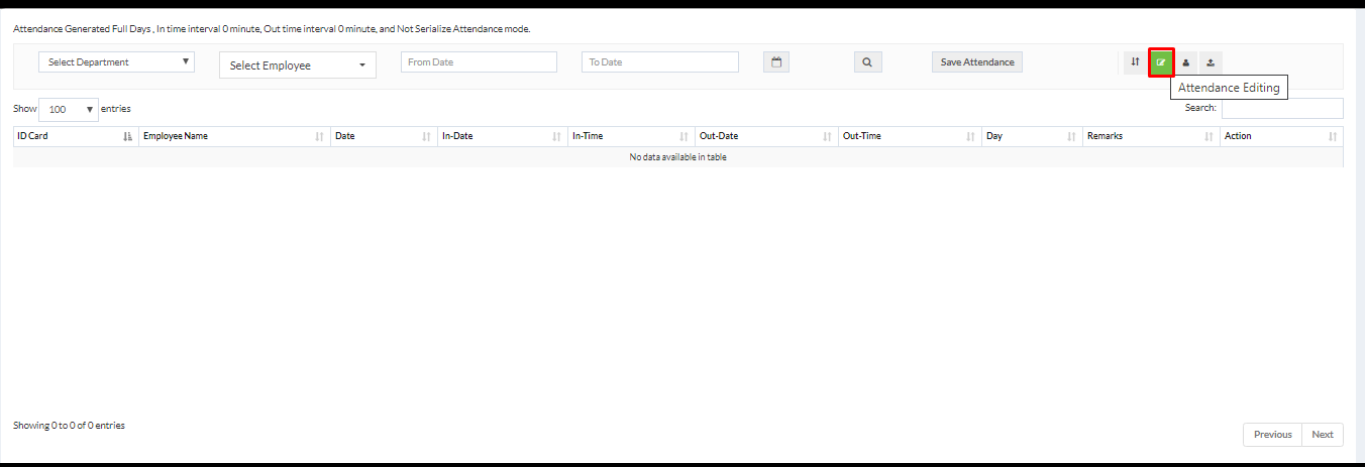Image resolution: width=1365 pixels, height=467 pixels.
Task: Sort table by Action column
Action: (x=1282, y=136)
